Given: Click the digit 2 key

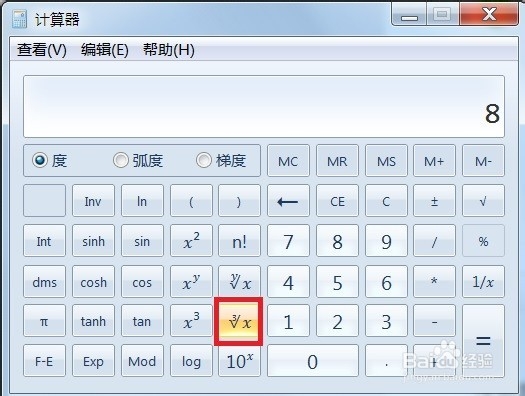Looking at the screenshot, I should [337, 321].
